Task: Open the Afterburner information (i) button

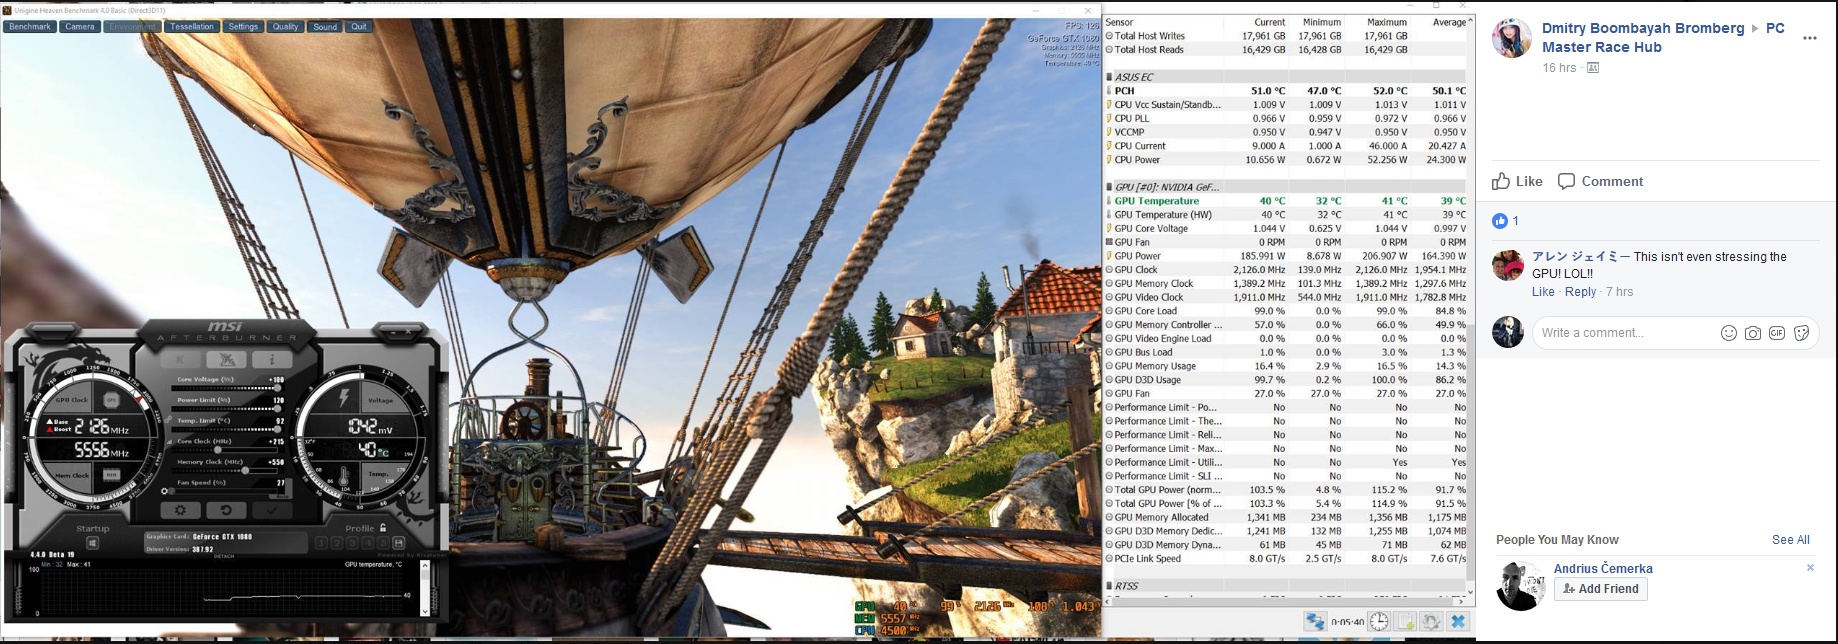Action: [272, 360]
